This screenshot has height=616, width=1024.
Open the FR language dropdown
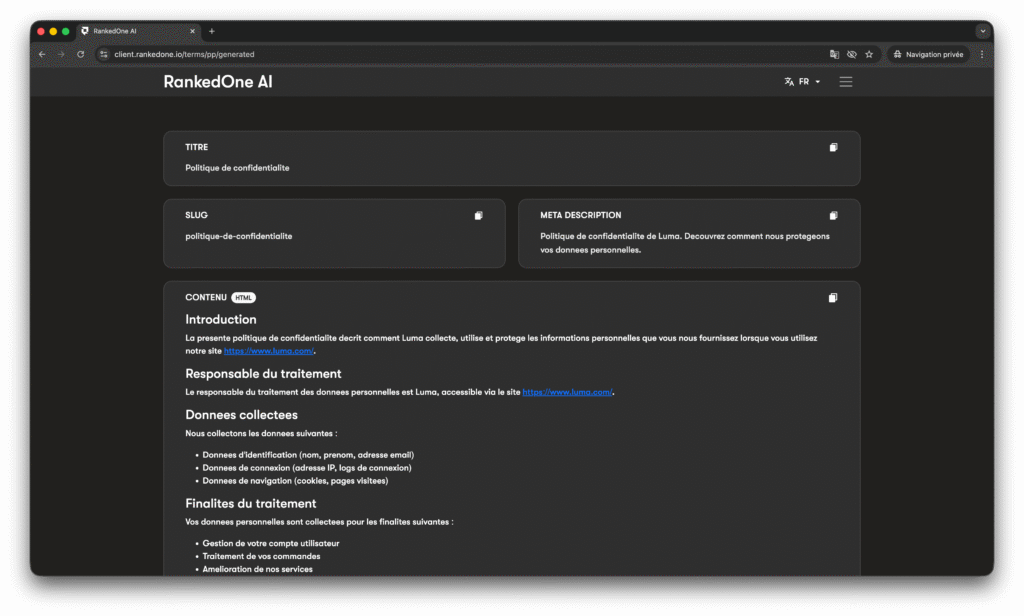(803, 82)
